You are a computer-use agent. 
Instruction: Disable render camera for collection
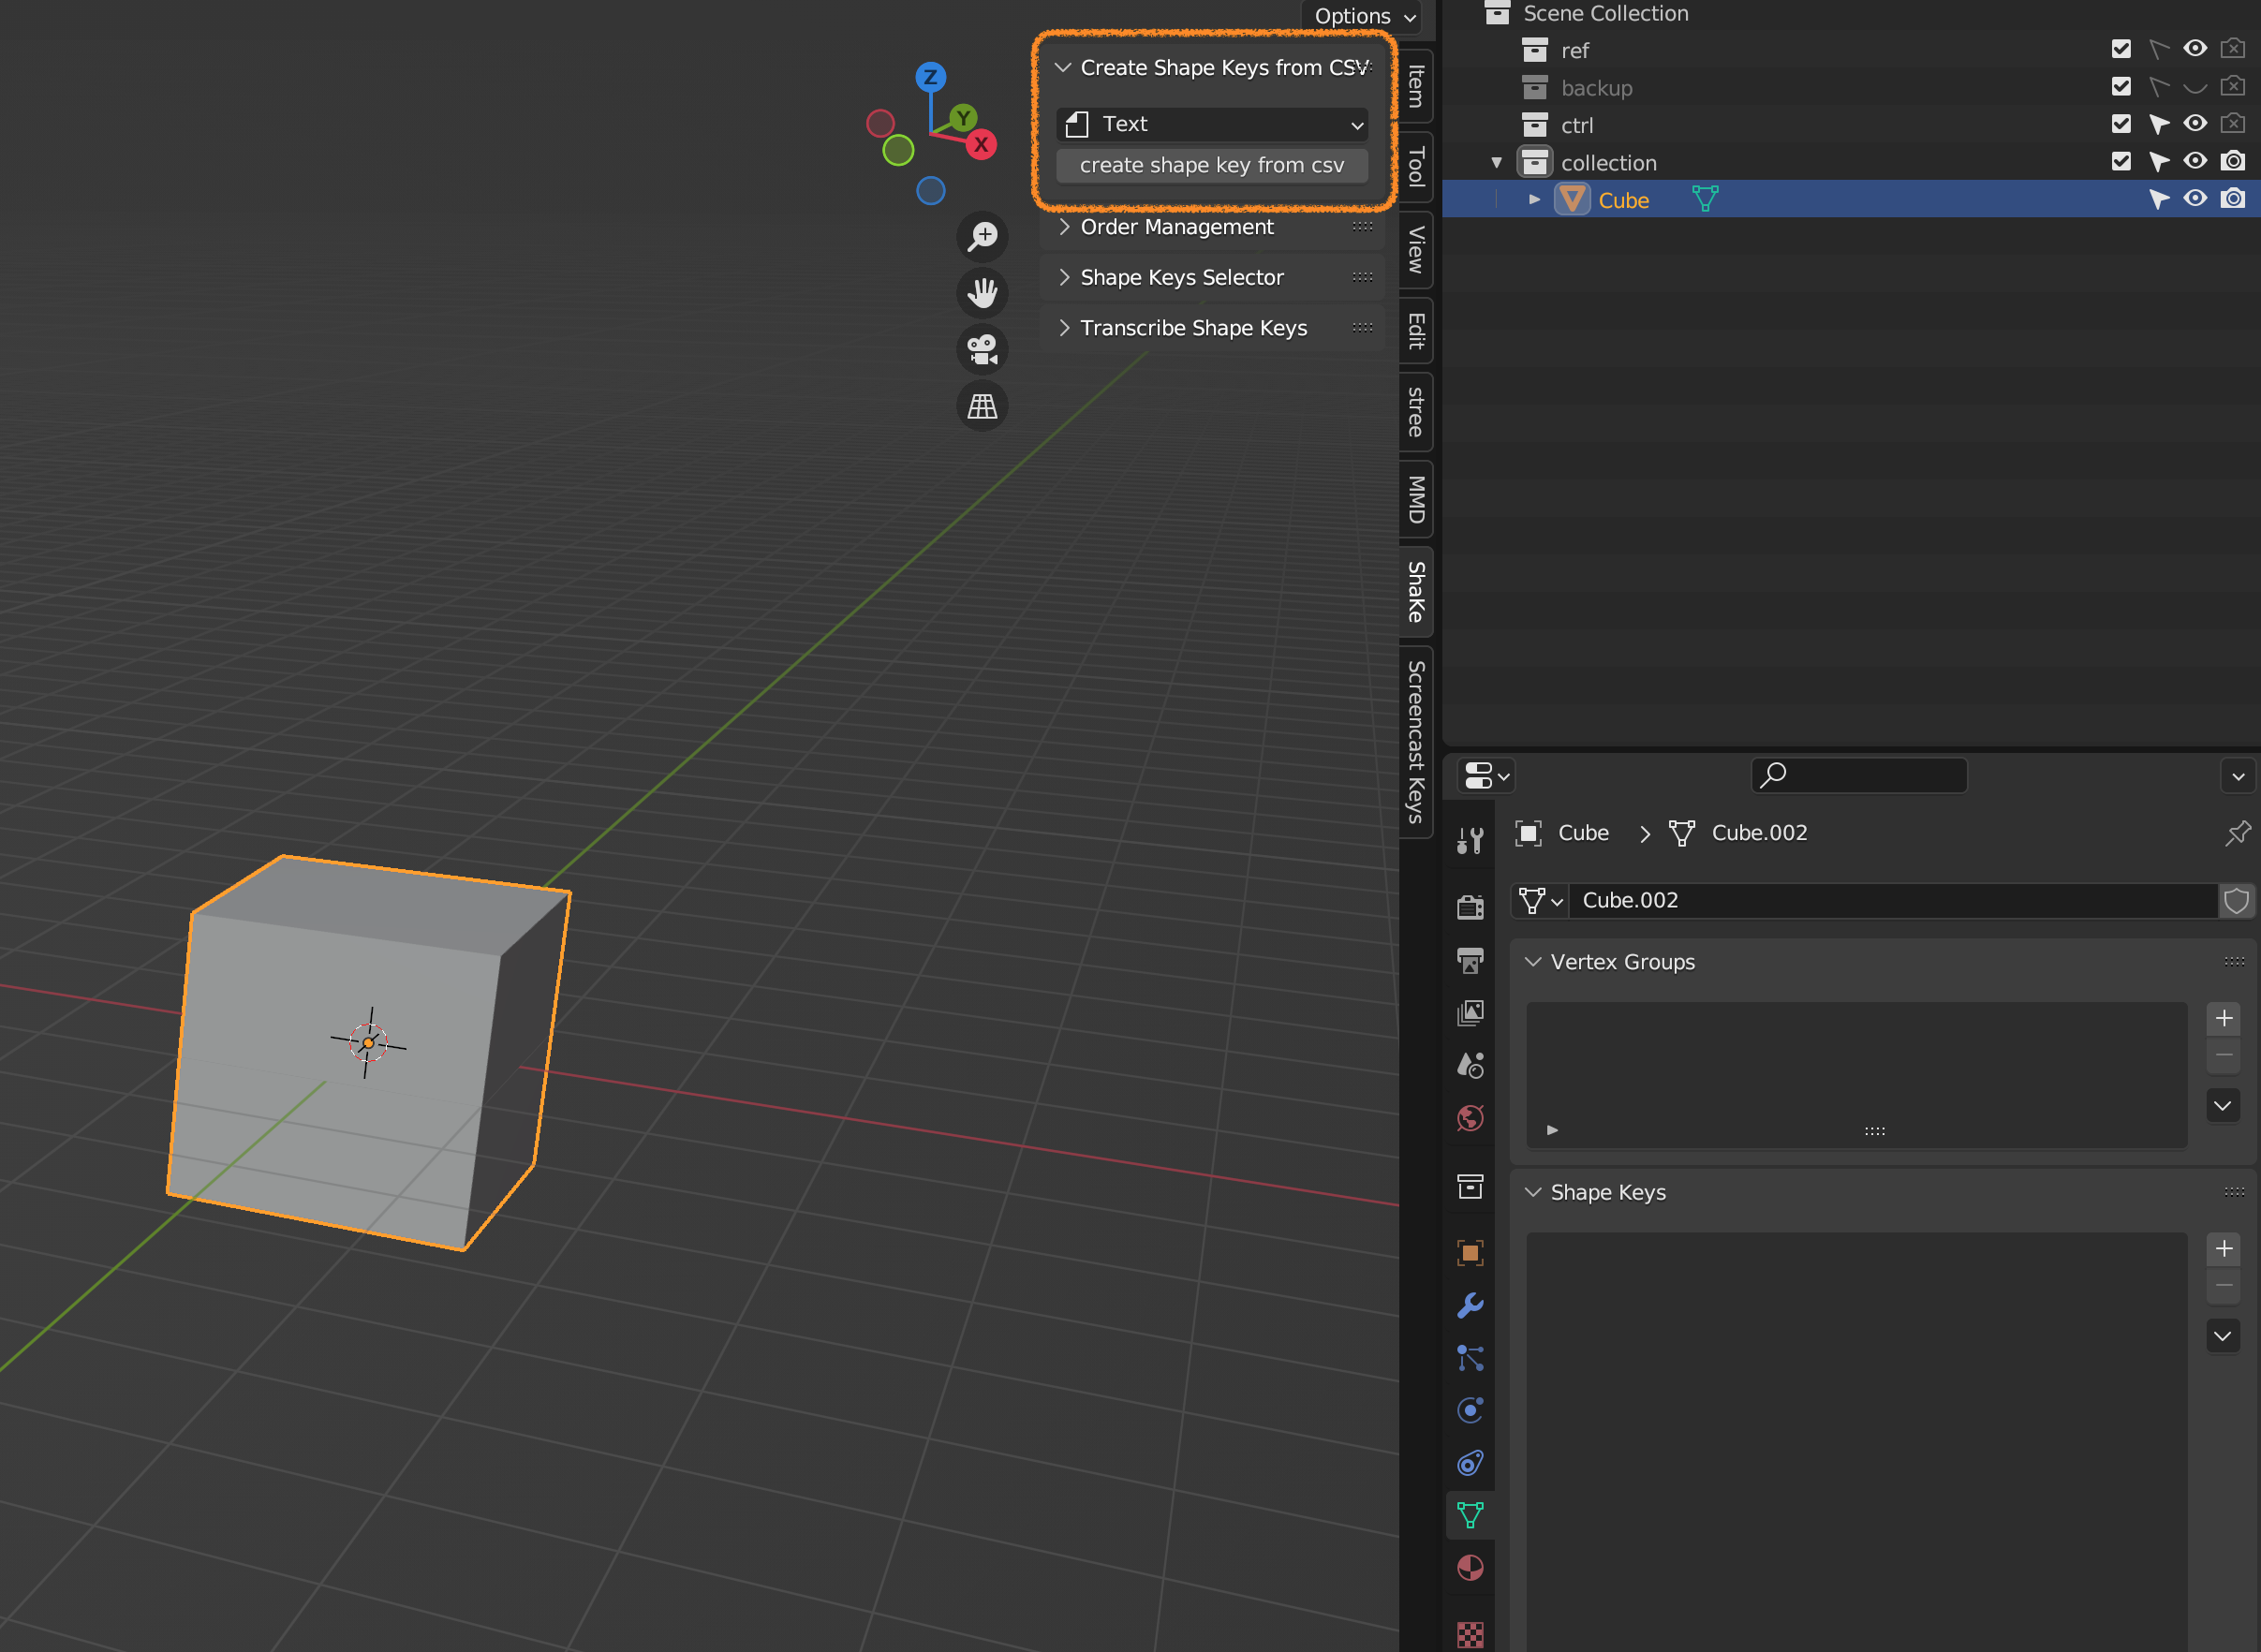click(x=2233, y=161)
